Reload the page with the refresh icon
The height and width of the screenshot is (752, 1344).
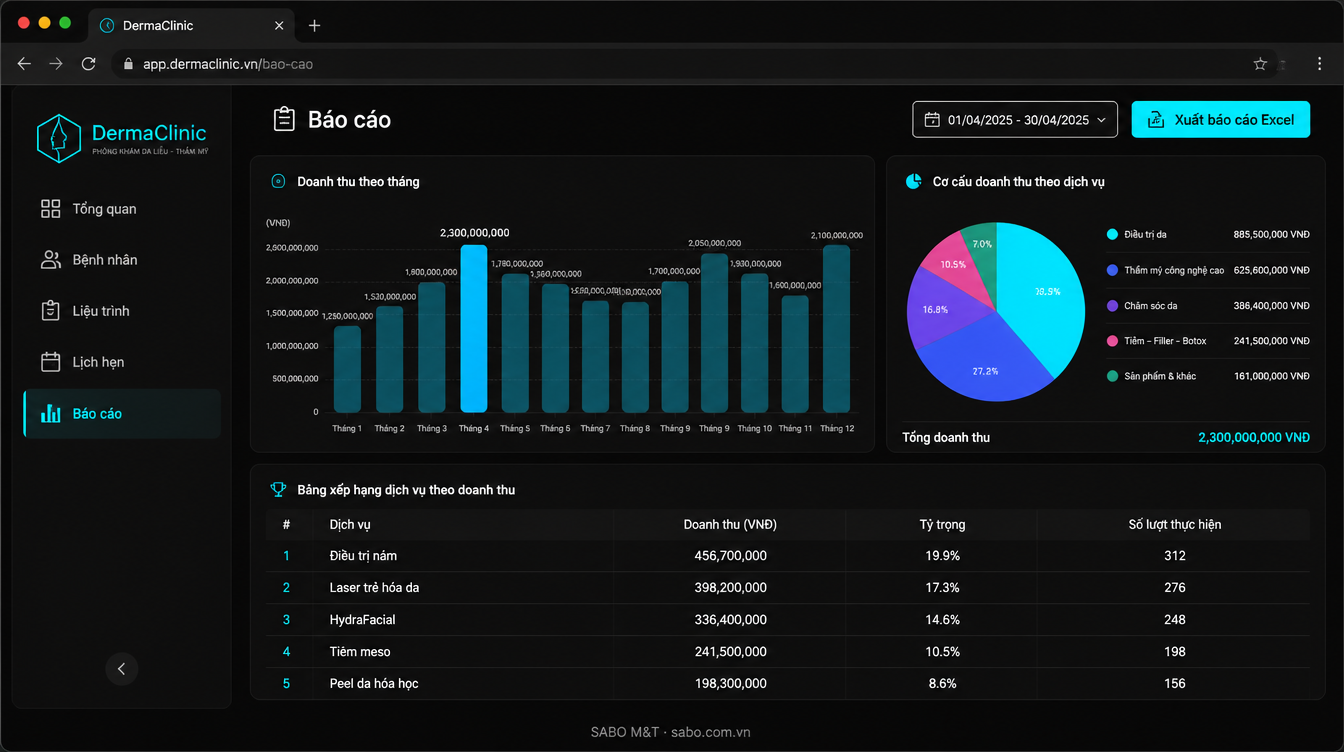click(88, 64)
